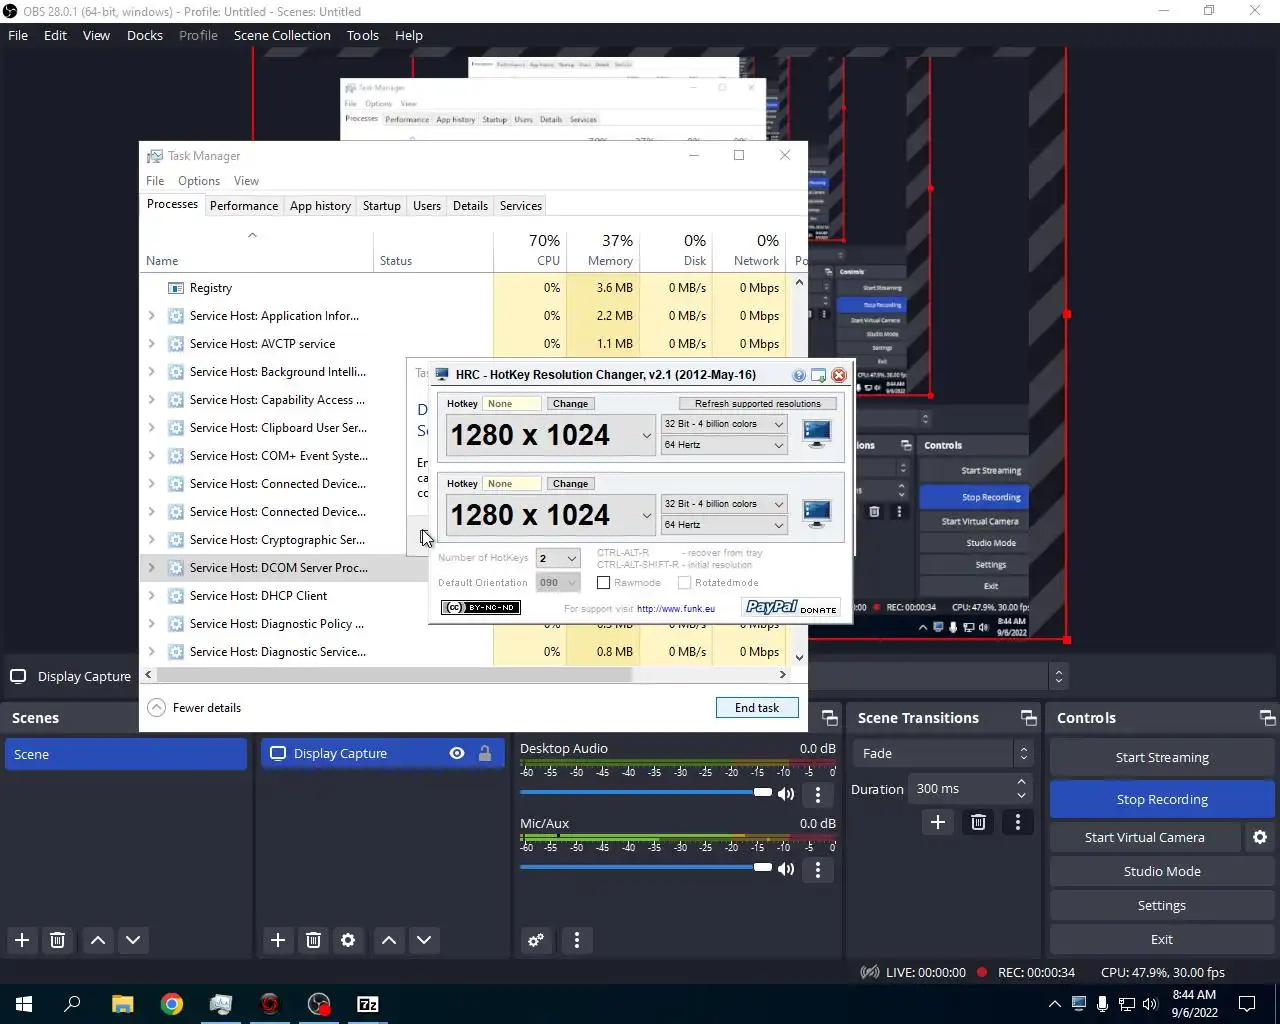Expand Service Host: DHCP Client row
This screenshot has height=1024, width=1280.
pyautogui.click(x=152, y=596)
